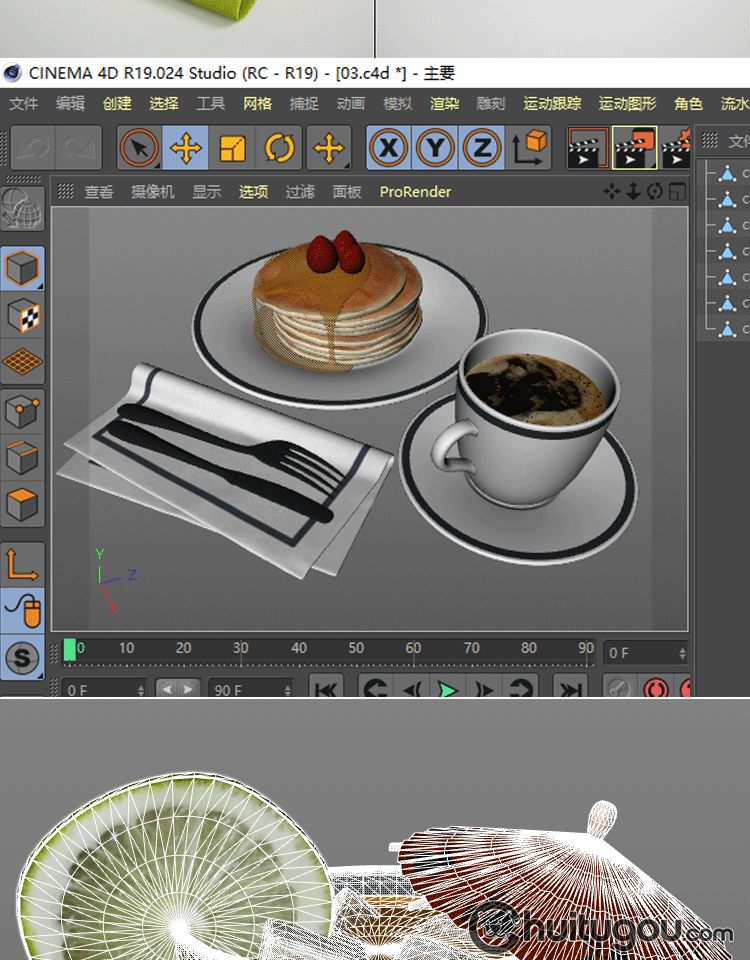Click the coordinate system cube icon
Viewport: 750px width, 960px height.
tap(530, 148)
